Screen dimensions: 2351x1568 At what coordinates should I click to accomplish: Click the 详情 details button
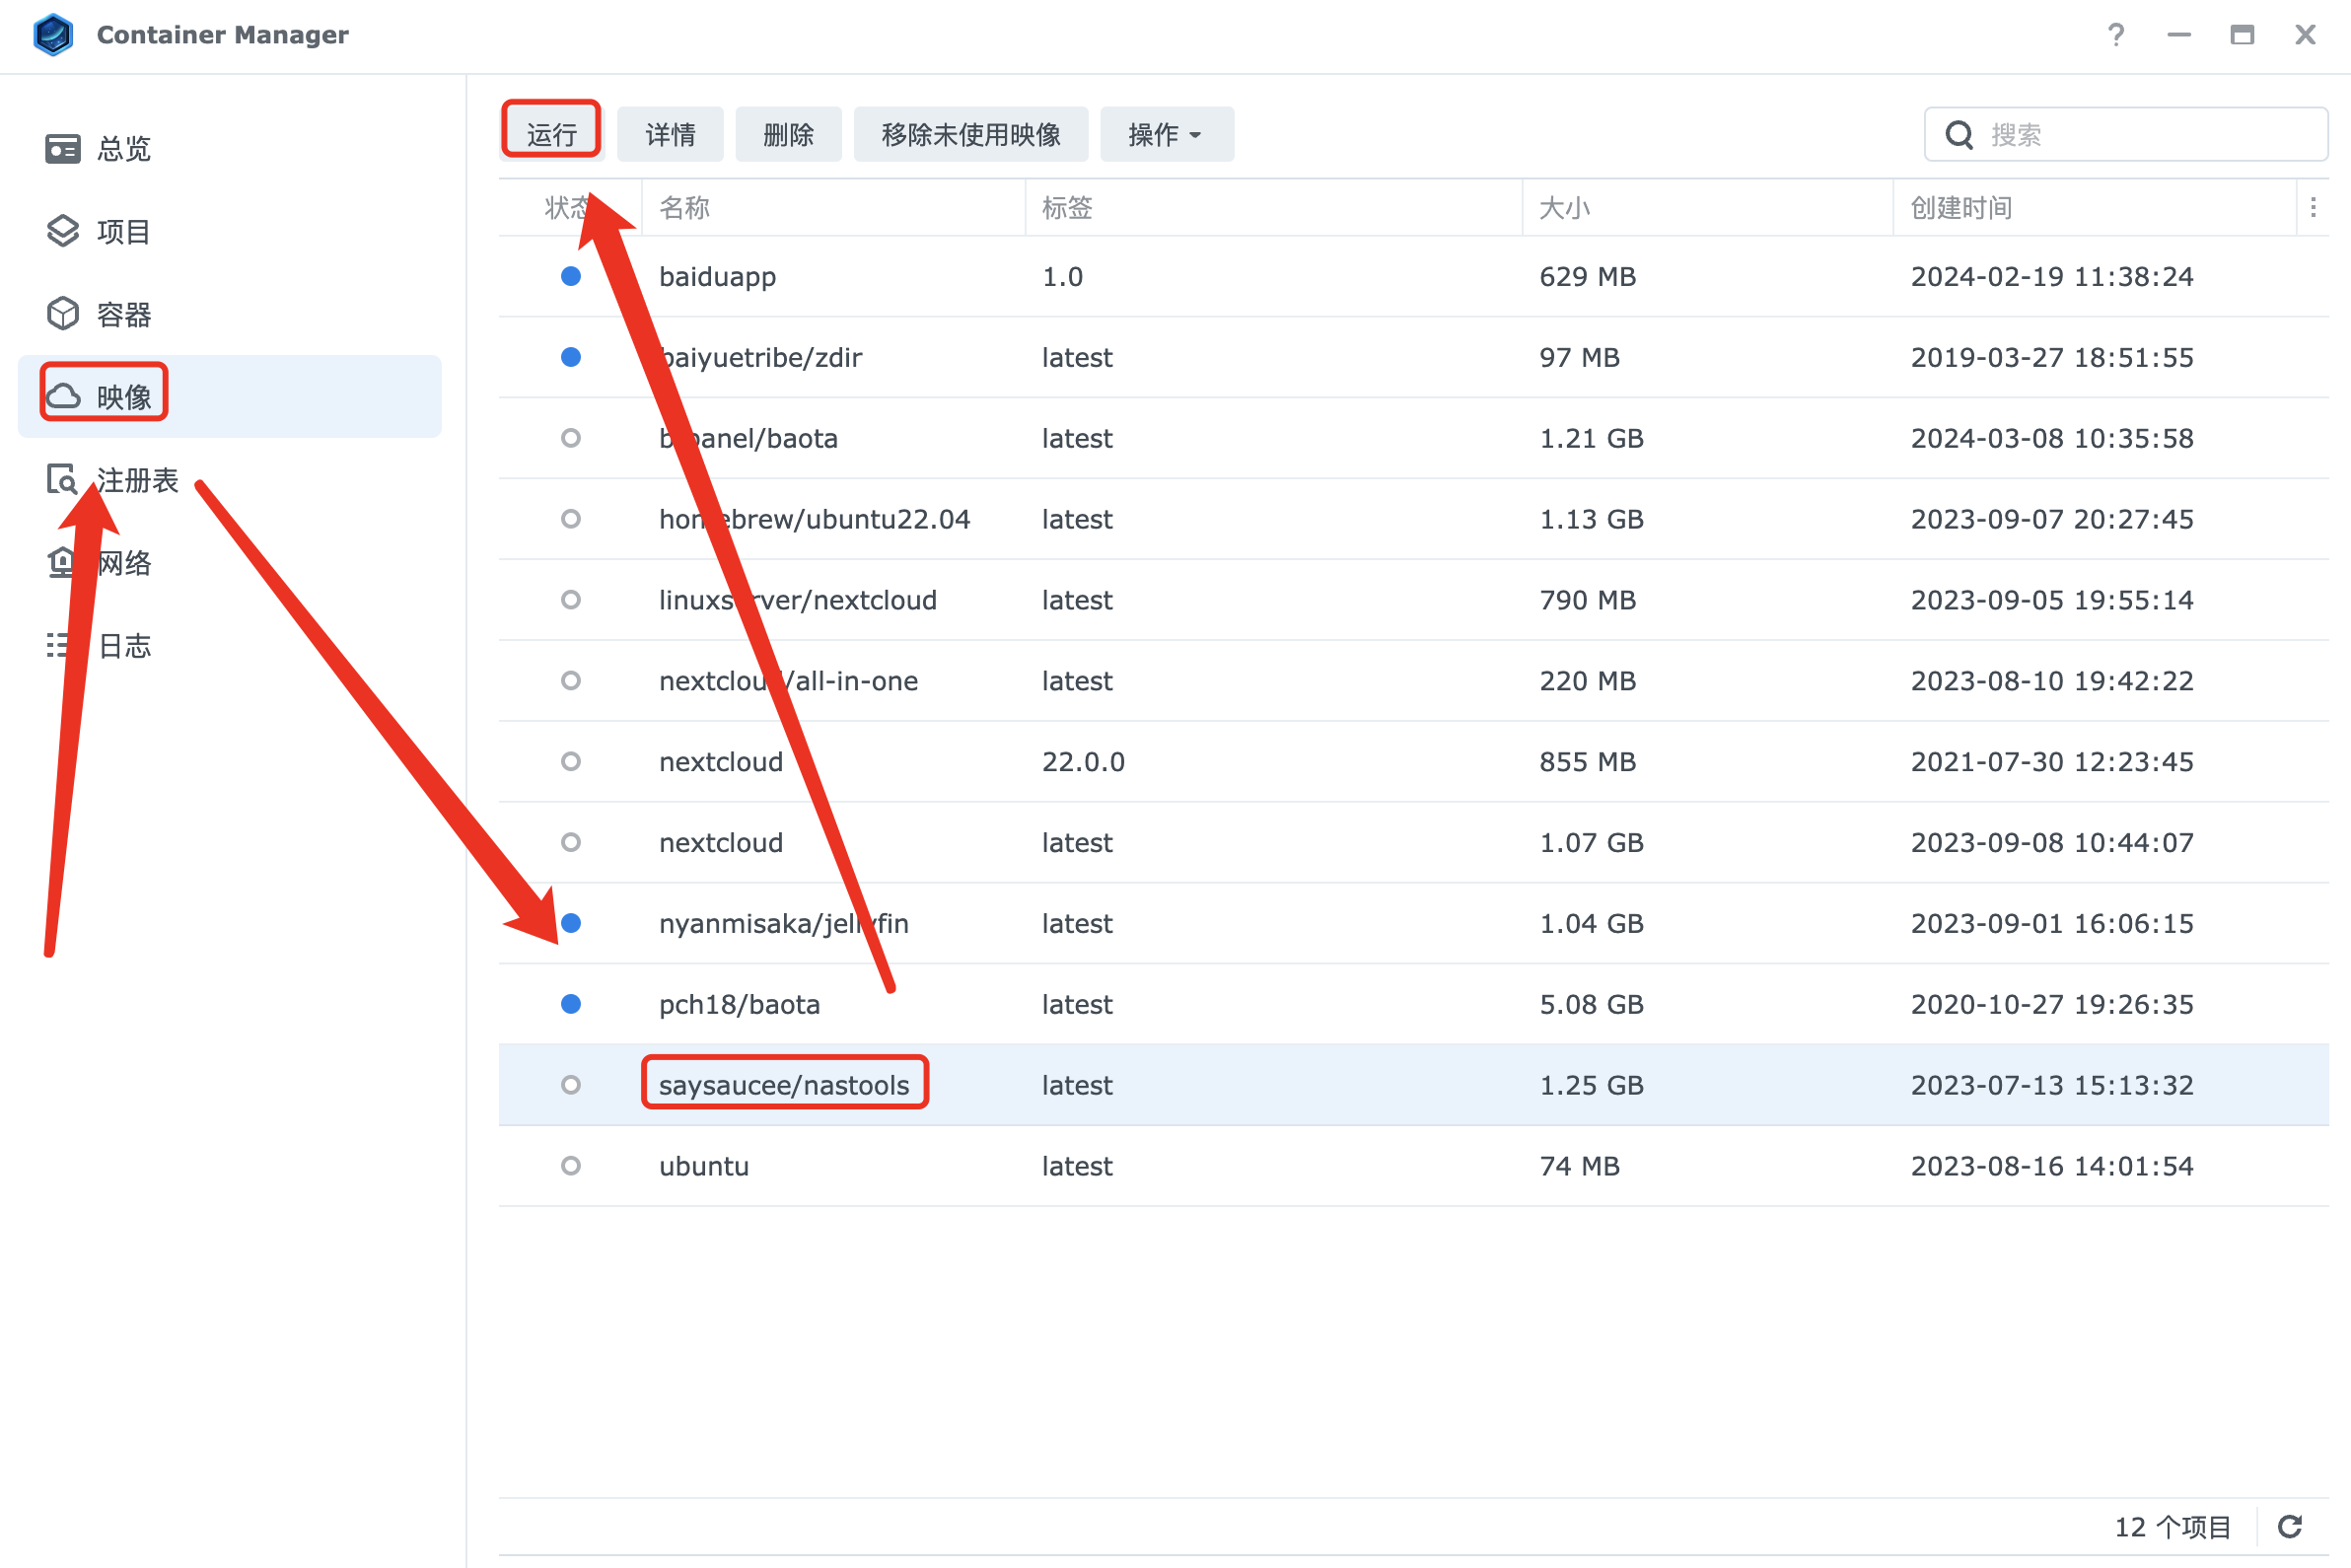point(670,134)
